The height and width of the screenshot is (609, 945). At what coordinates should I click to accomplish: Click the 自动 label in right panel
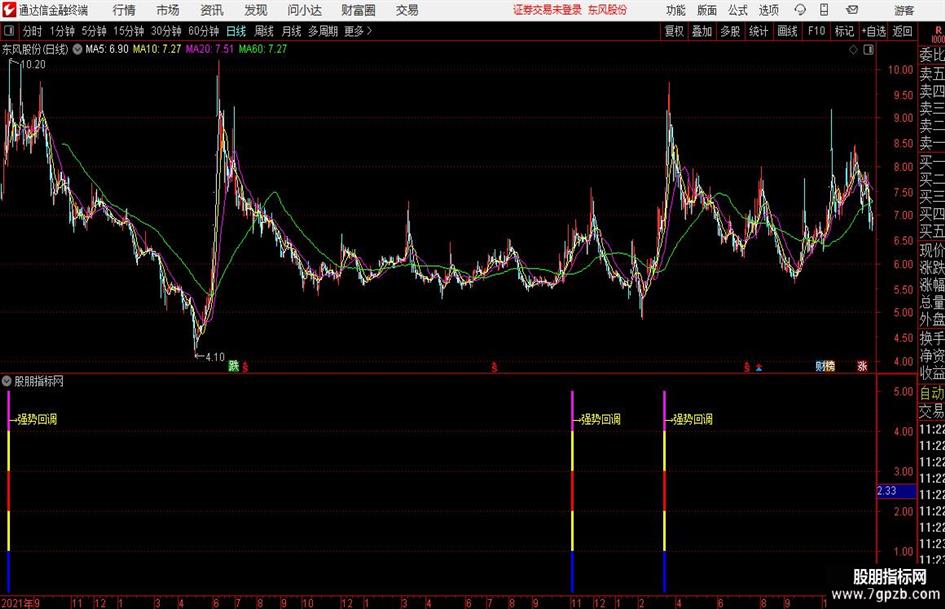932,393
